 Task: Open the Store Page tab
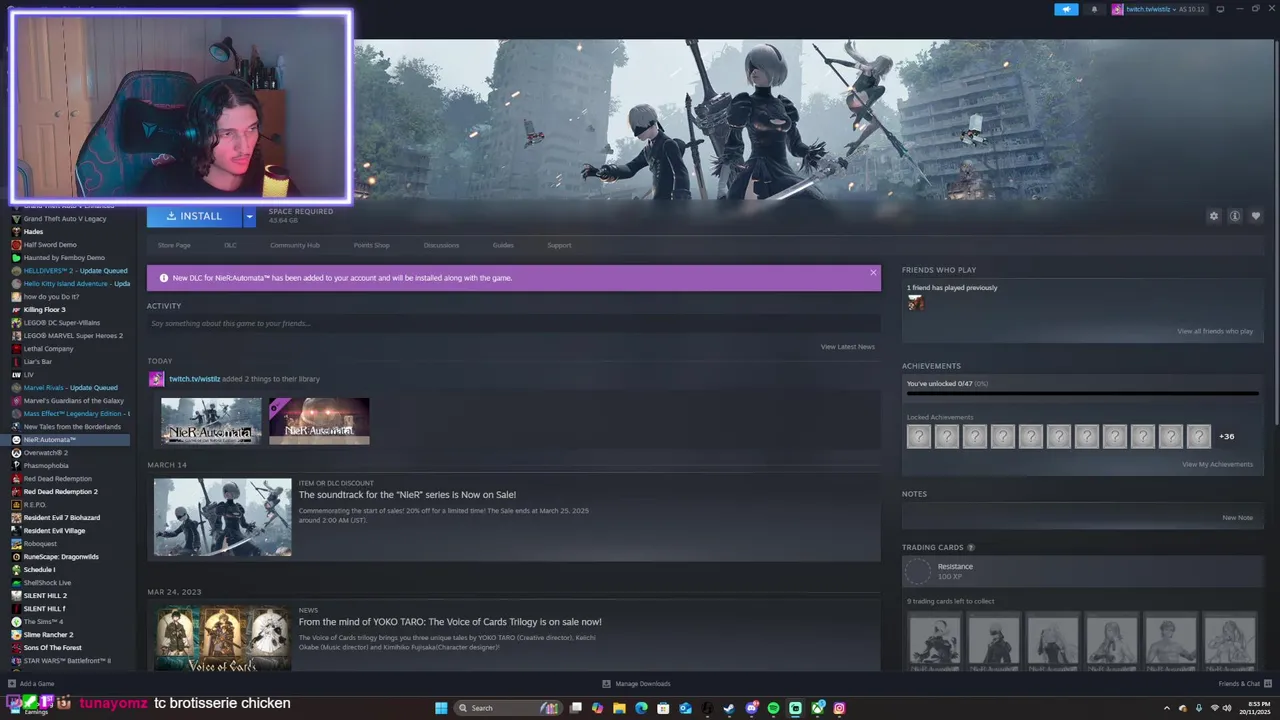click(174, 245)
